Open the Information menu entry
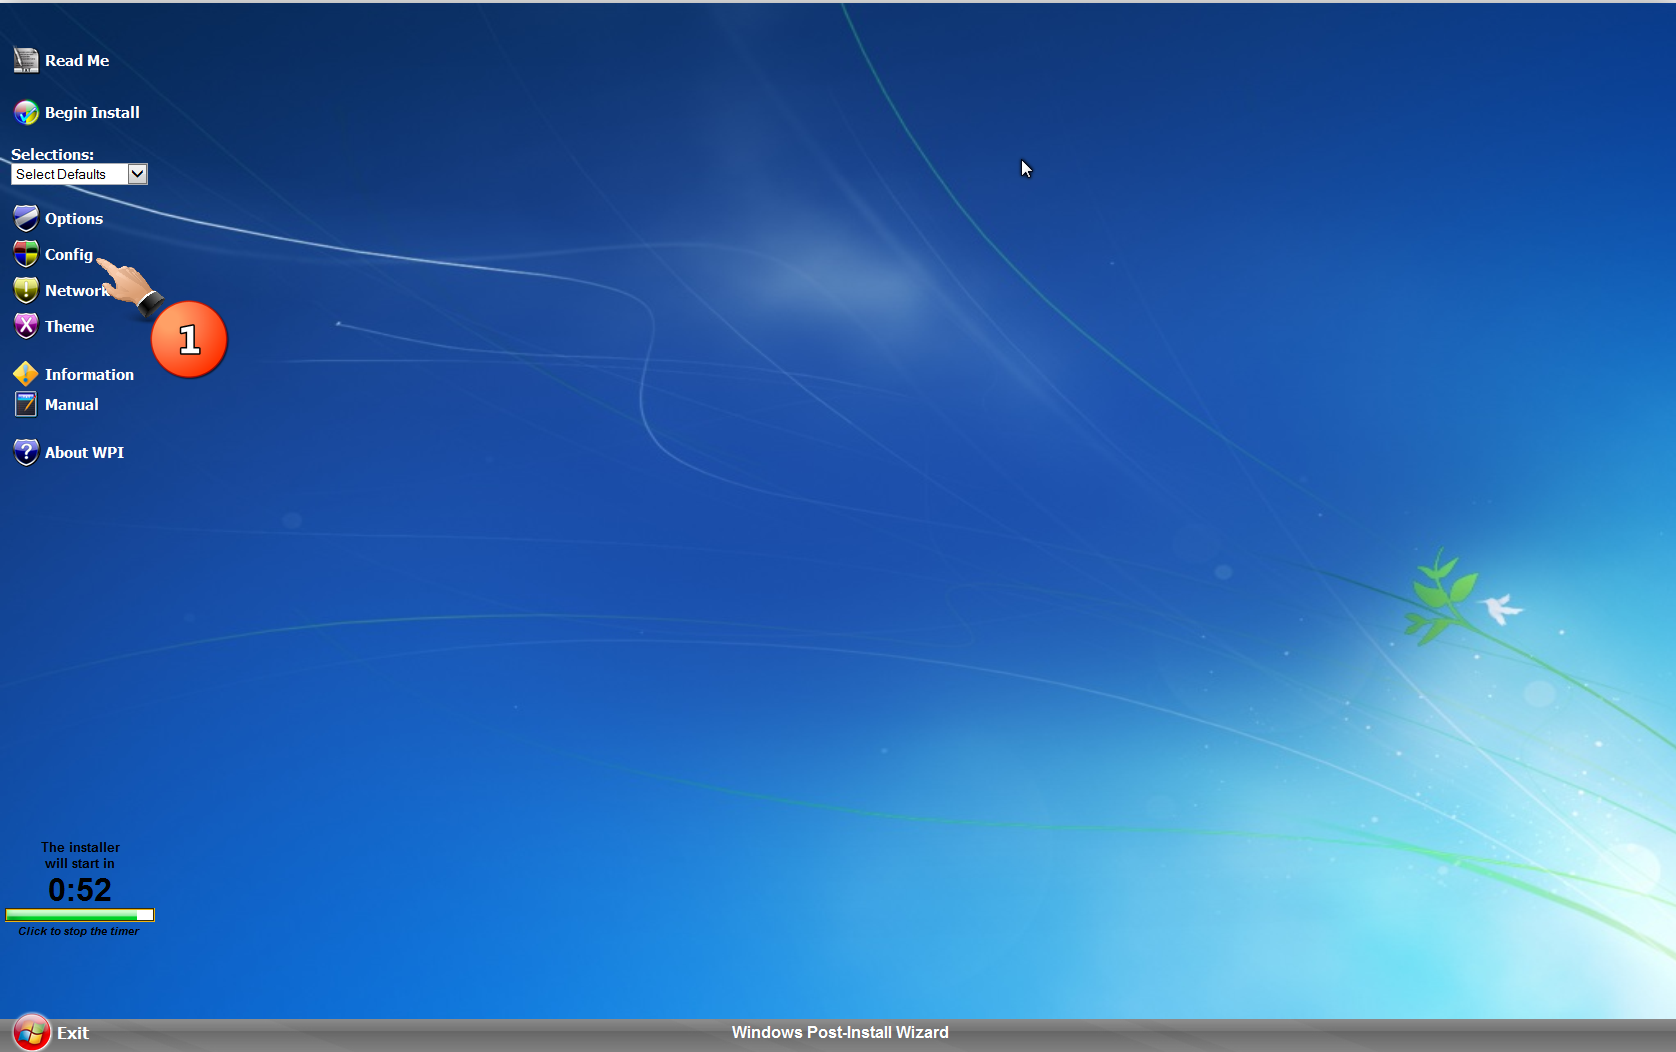The height and width of the screenshot is (1052, 1676). click(89, 374)
